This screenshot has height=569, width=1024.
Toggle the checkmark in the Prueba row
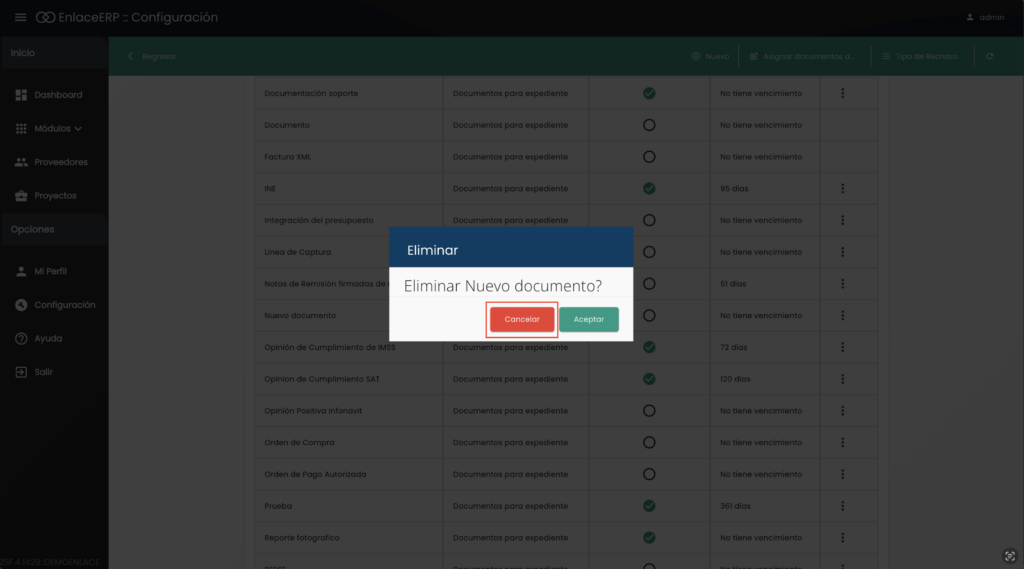pyautogui.click(x=649, y=506)
